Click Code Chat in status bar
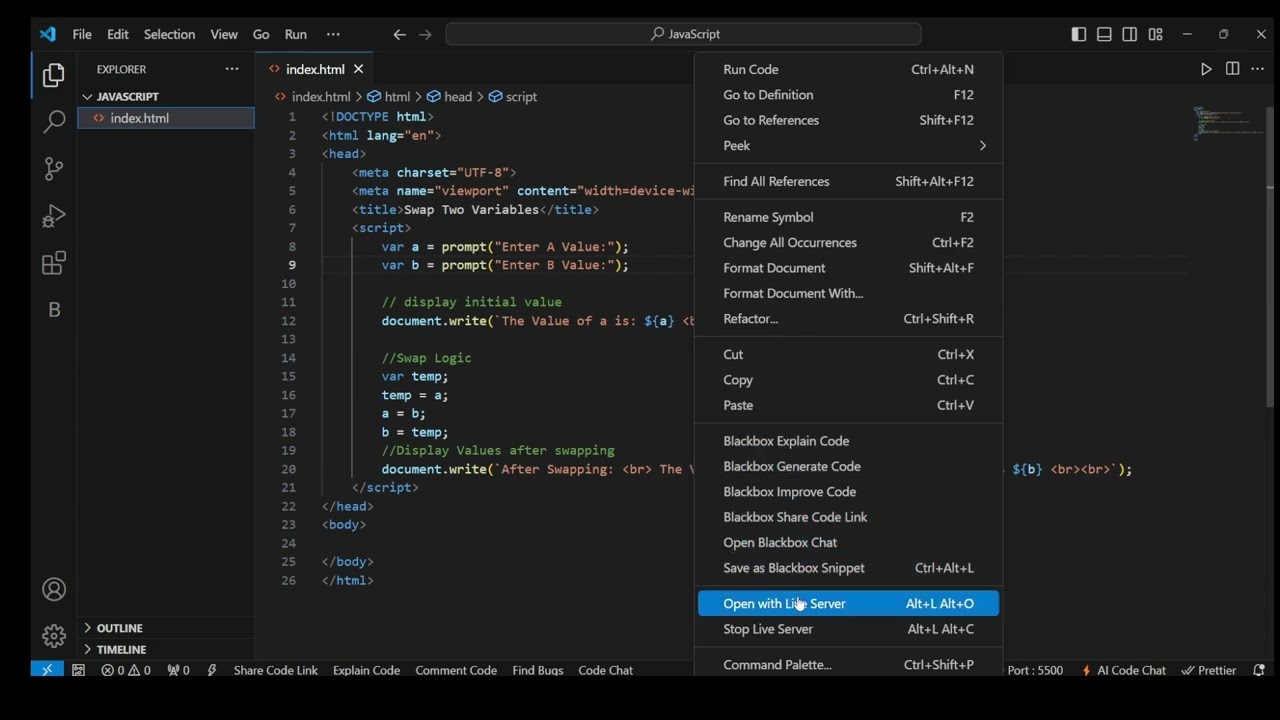1280x720 pixels. 605,670
